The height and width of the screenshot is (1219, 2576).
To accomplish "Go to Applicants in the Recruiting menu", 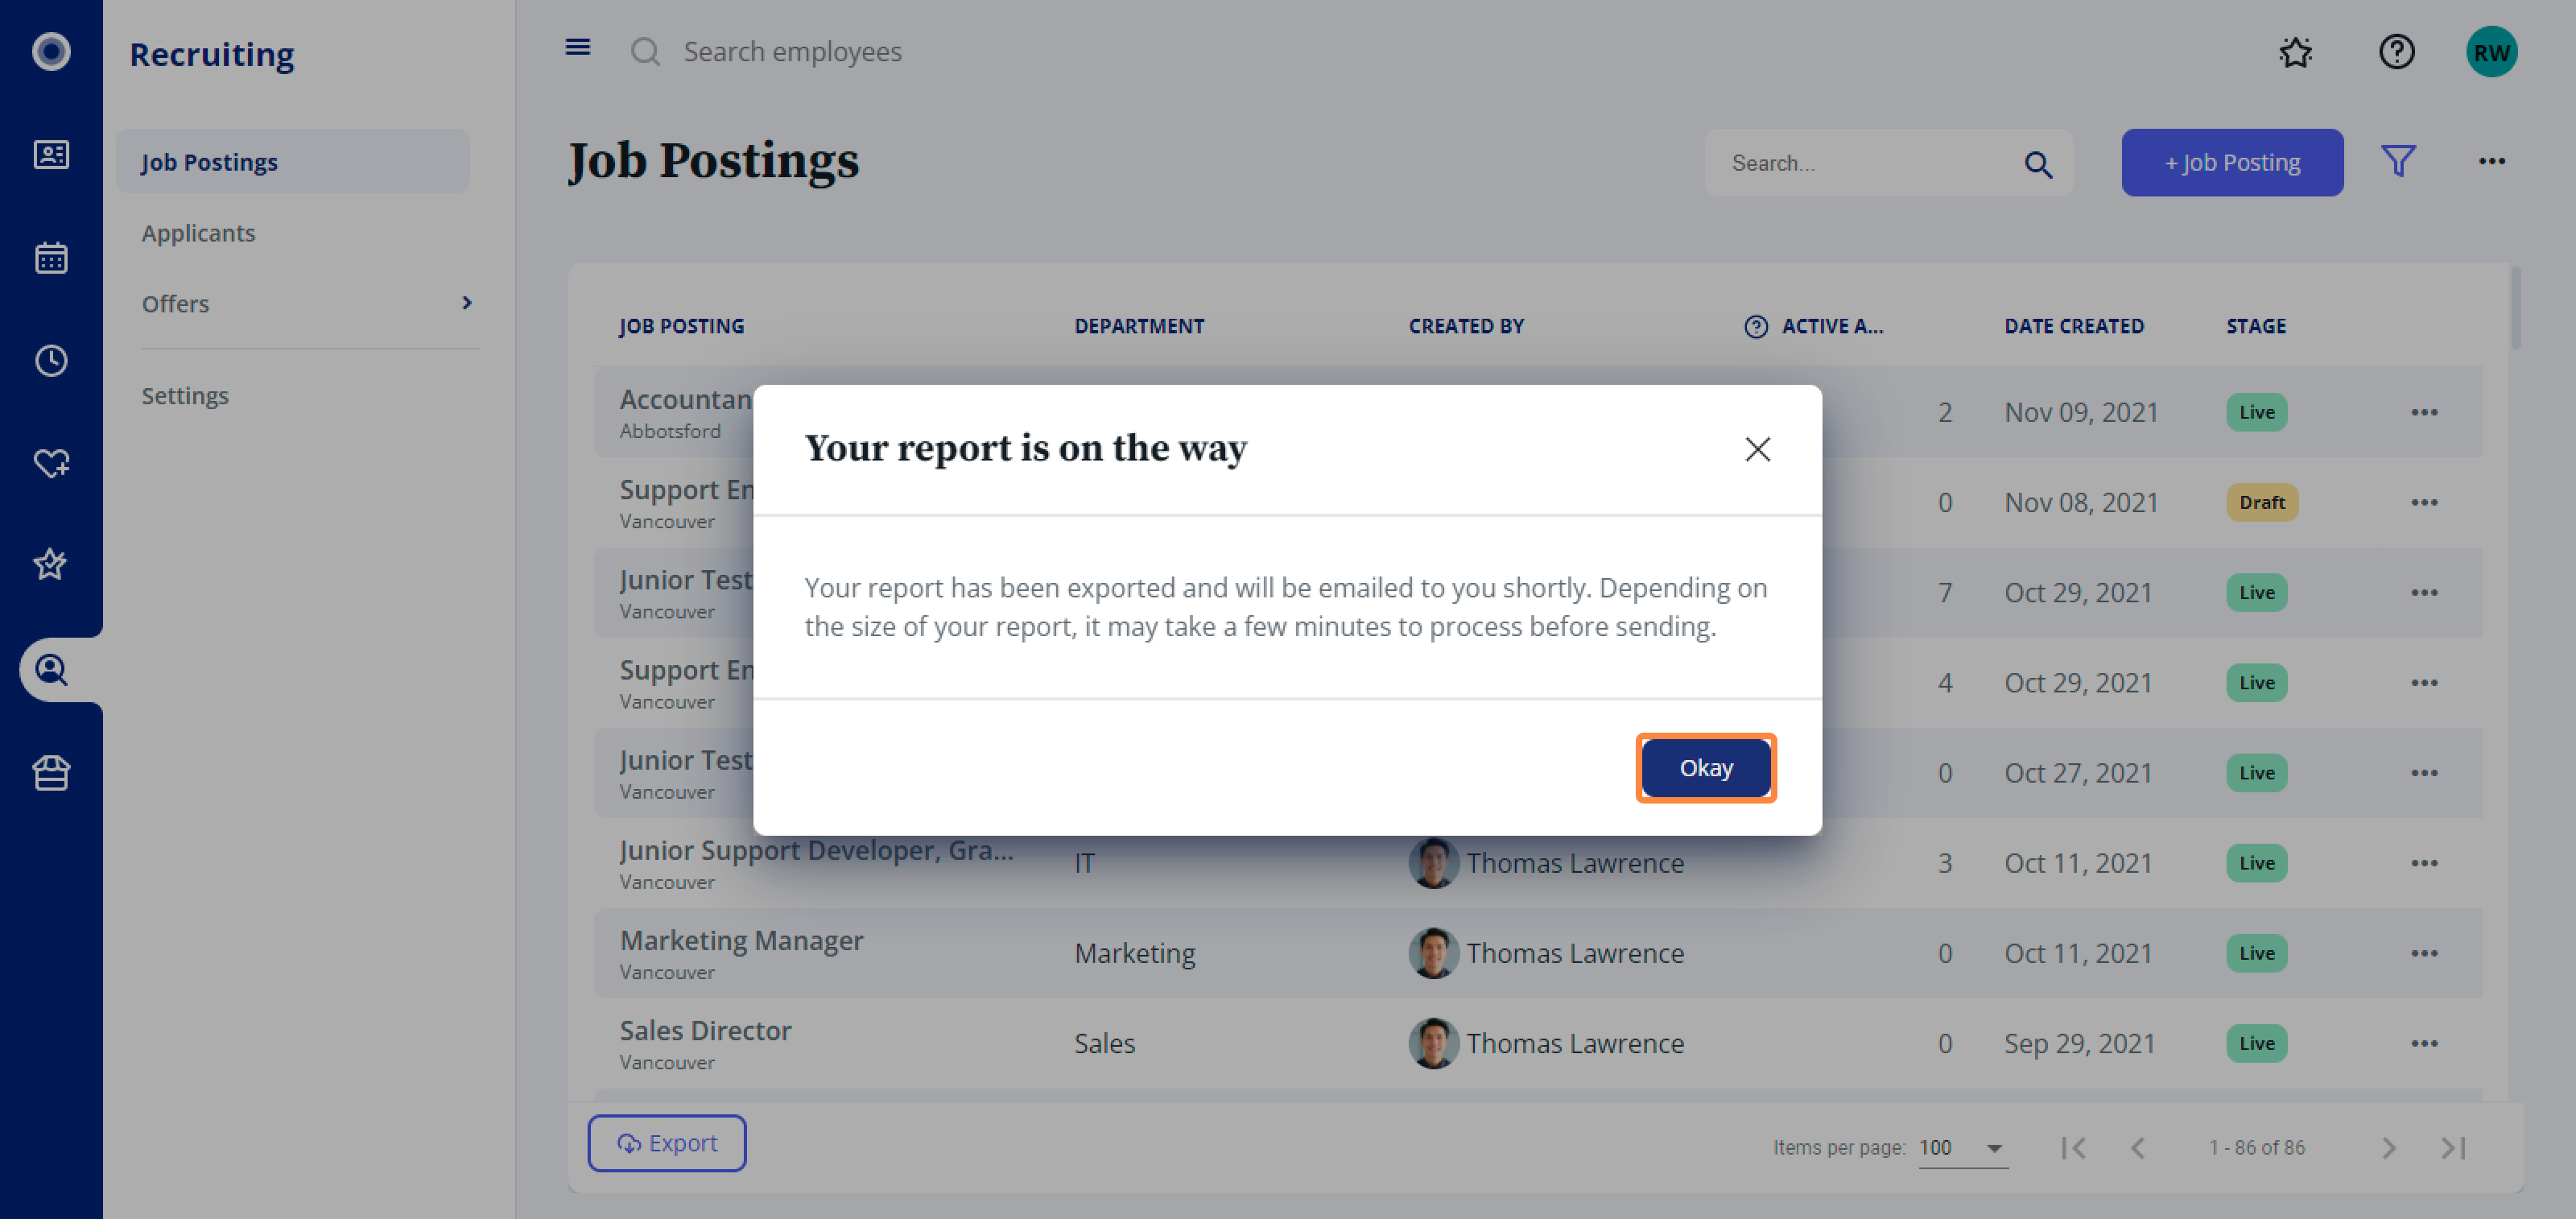I will pos(198,233).
